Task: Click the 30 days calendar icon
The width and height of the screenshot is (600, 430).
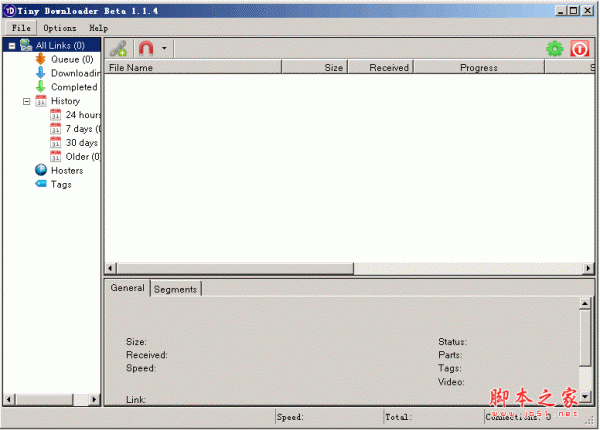Action: (x=55, y=143)
